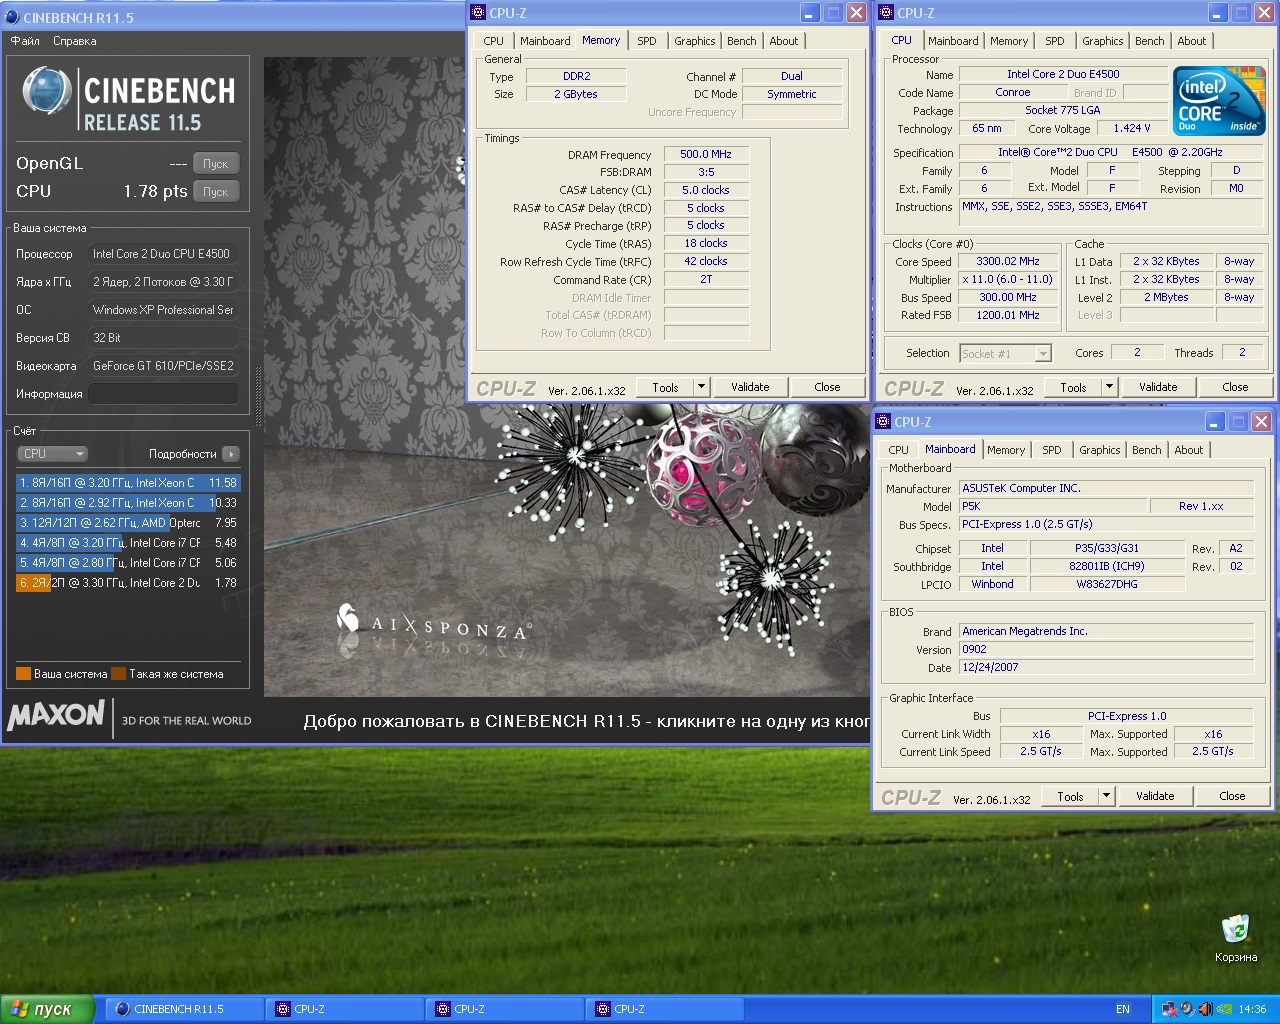1280x1024 pixels.
Task: Open SPD tab in the Mainboard CPU-Z window
Action: (1052, 450)
